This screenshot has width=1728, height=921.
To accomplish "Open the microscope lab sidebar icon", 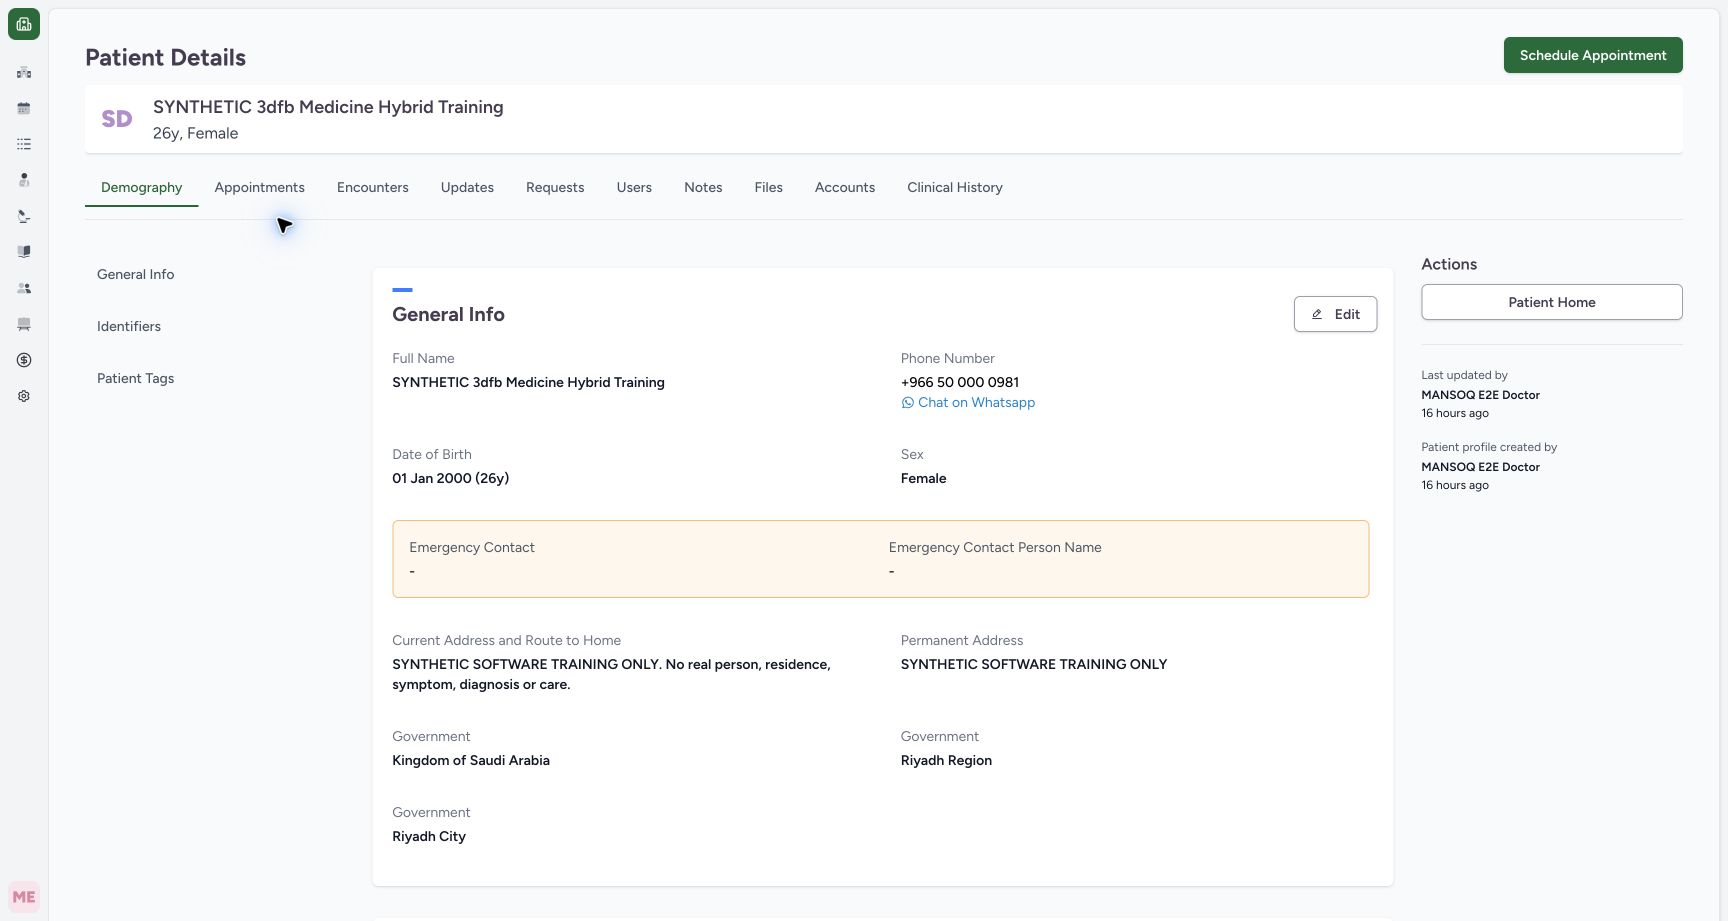I will click(x=24, y=216).
